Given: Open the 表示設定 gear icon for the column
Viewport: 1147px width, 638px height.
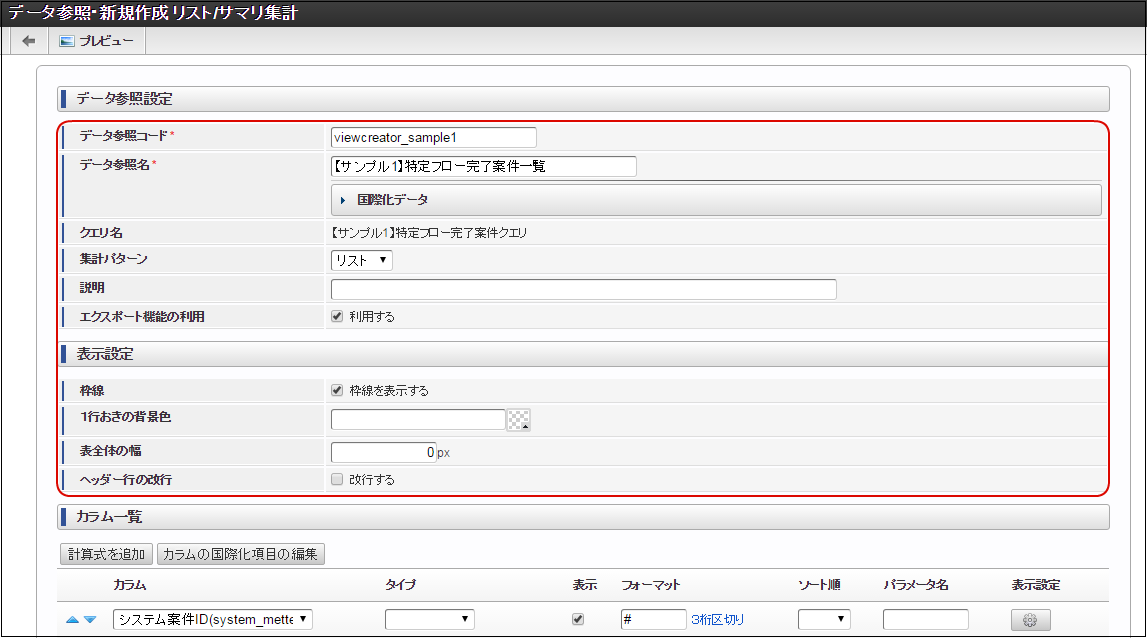Looking at the screenshot, I should tap(1030, 619).
